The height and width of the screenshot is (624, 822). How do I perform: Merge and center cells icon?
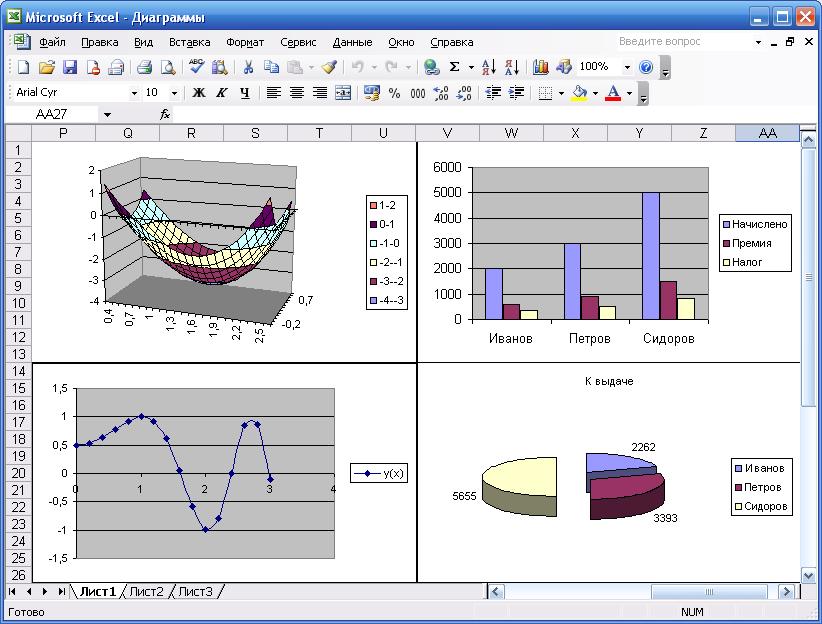(x=343, y=93)
